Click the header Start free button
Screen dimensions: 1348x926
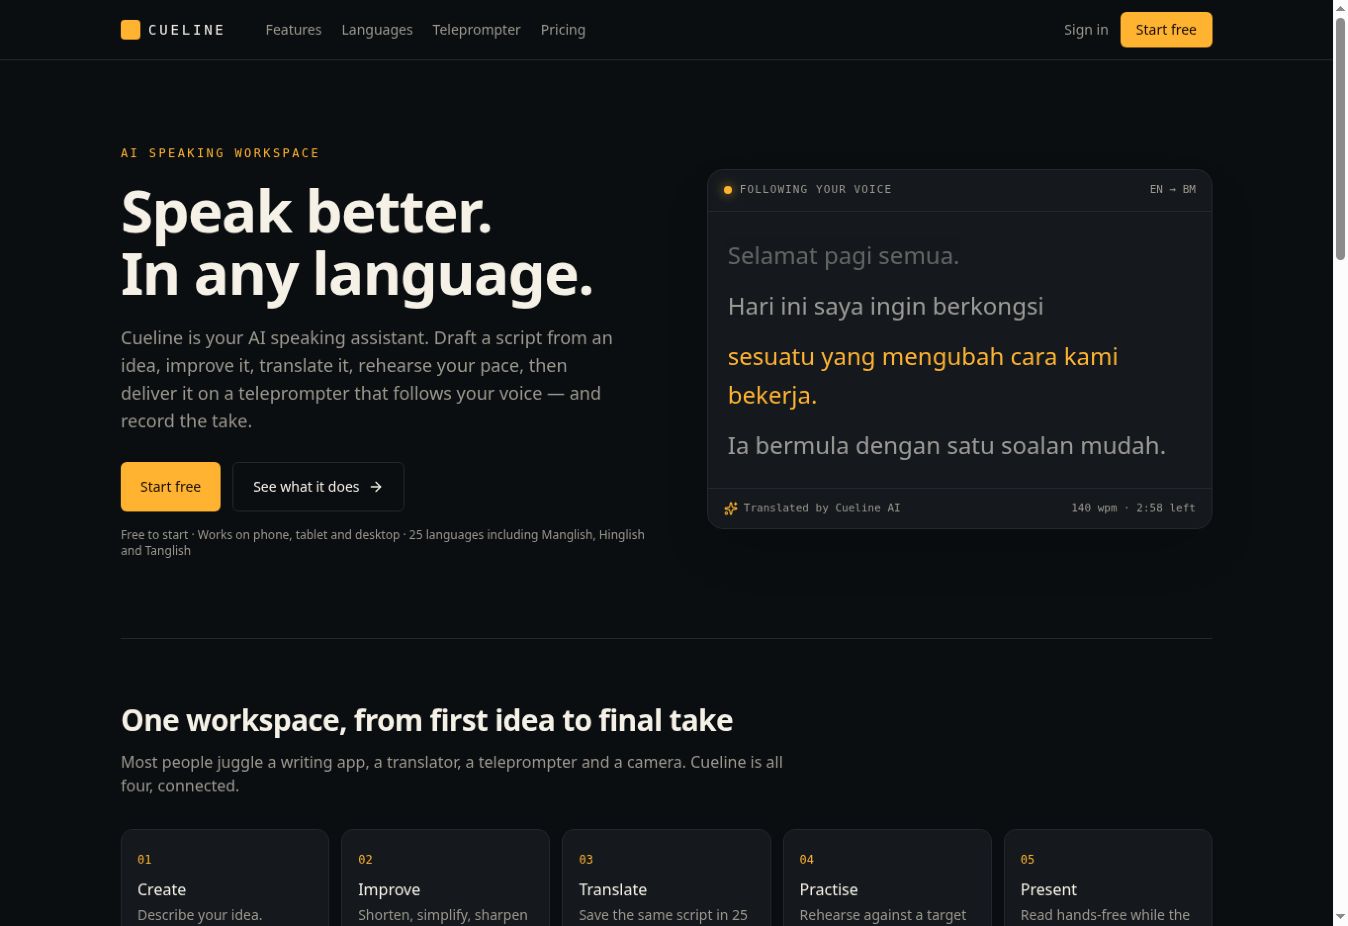tap(1166, 30)
